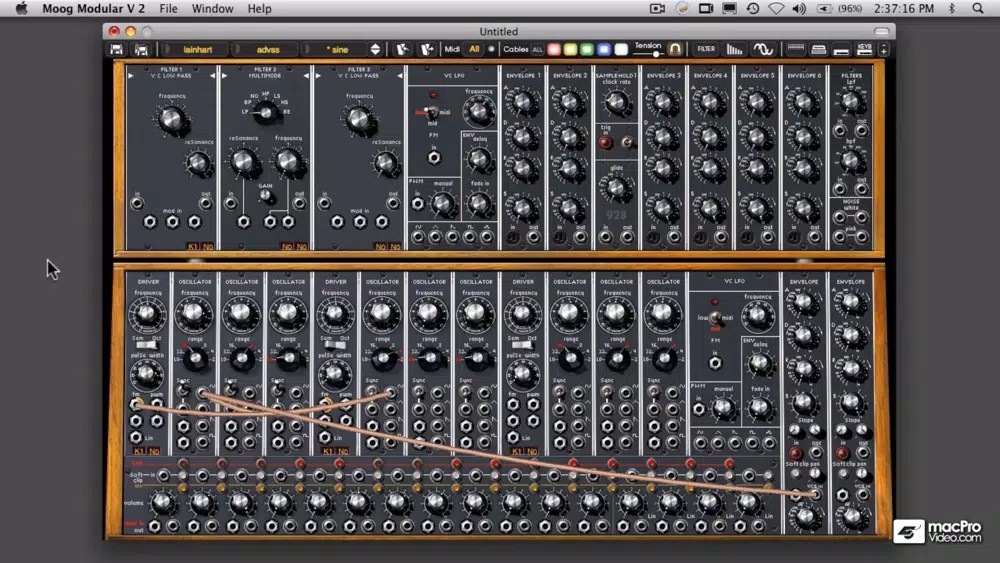
Task: Toggle second Driver Sem/Oct switch
Action: [x=334, y=345]
